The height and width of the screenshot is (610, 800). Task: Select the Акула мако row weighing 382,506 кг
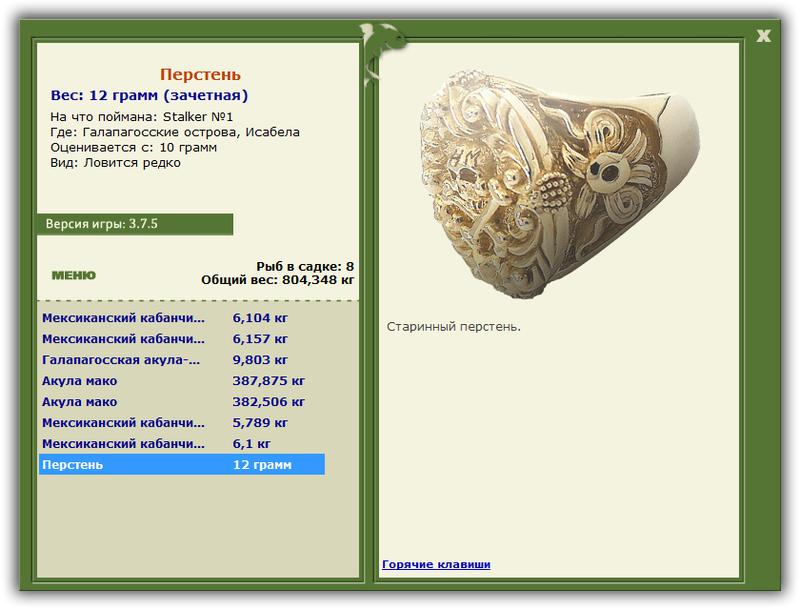[x=182, y=401]
